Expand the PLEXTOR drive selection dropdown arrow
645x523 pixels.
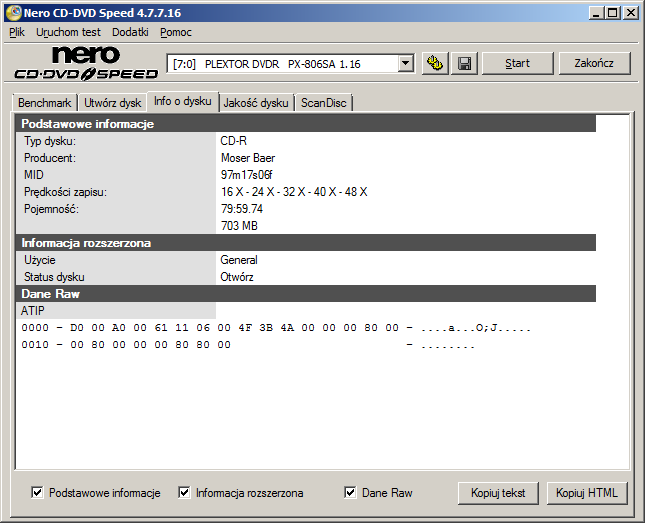point(406,64)
